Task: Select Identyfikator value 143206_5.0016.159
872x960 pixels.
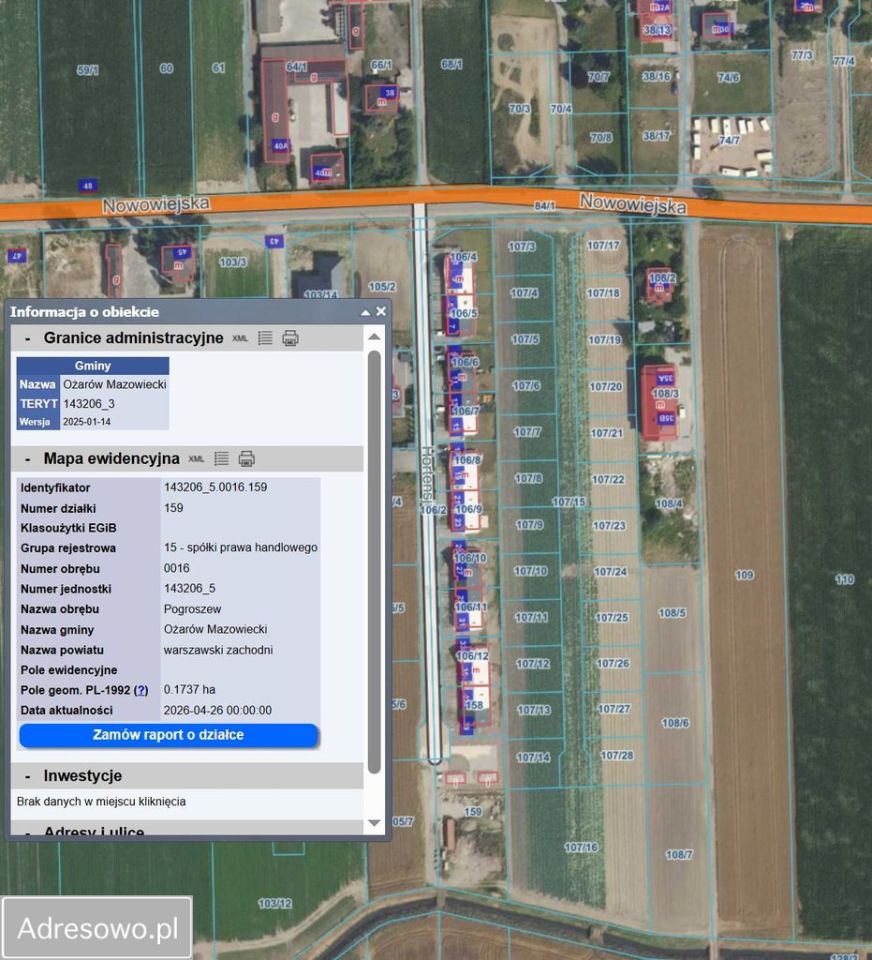Action: [216, 487]
